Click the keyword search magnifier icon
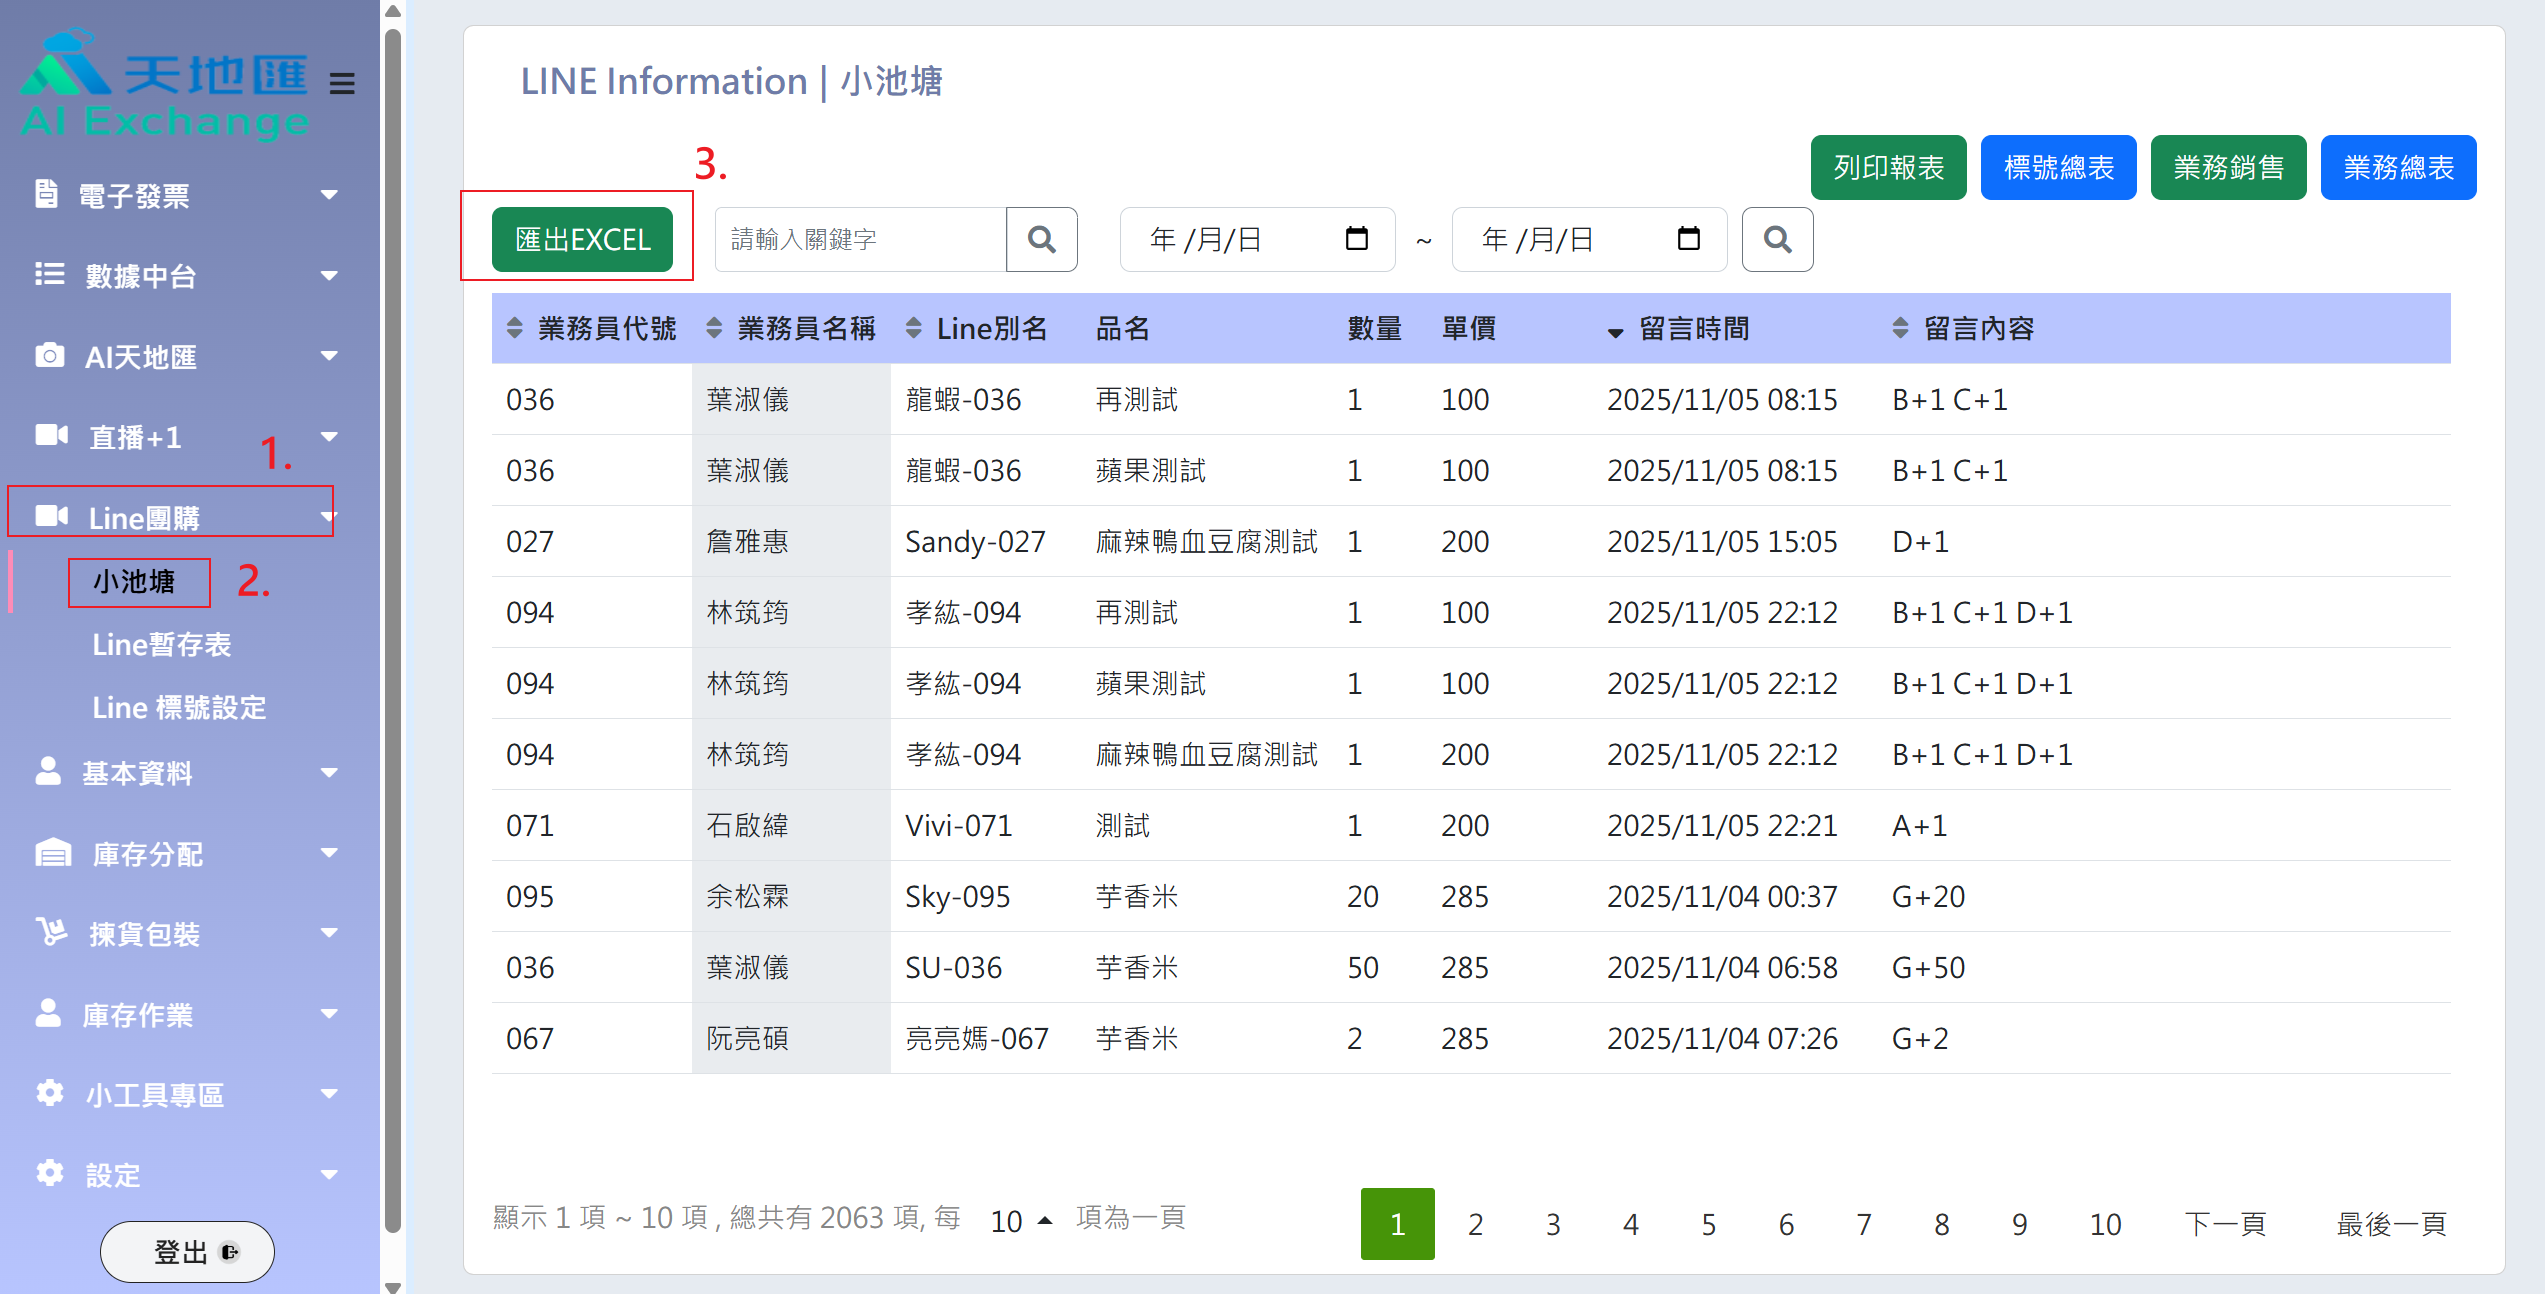The width and height of the screenshot is (2545, 1294). click(x=1041, y=240)
